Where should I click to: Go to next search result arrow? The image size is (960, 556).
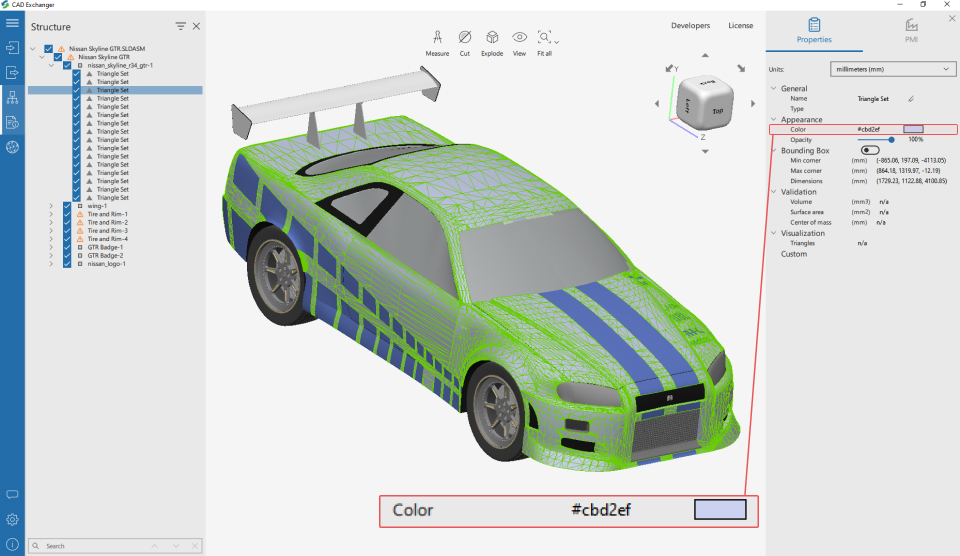pyautogui.click(x=176, y=546)
